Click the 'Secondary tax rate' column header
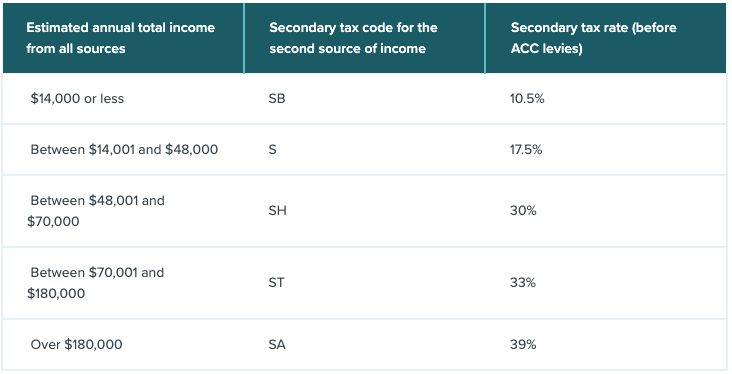The width and height of the screenshot is (732, 374). click(606, 38)
